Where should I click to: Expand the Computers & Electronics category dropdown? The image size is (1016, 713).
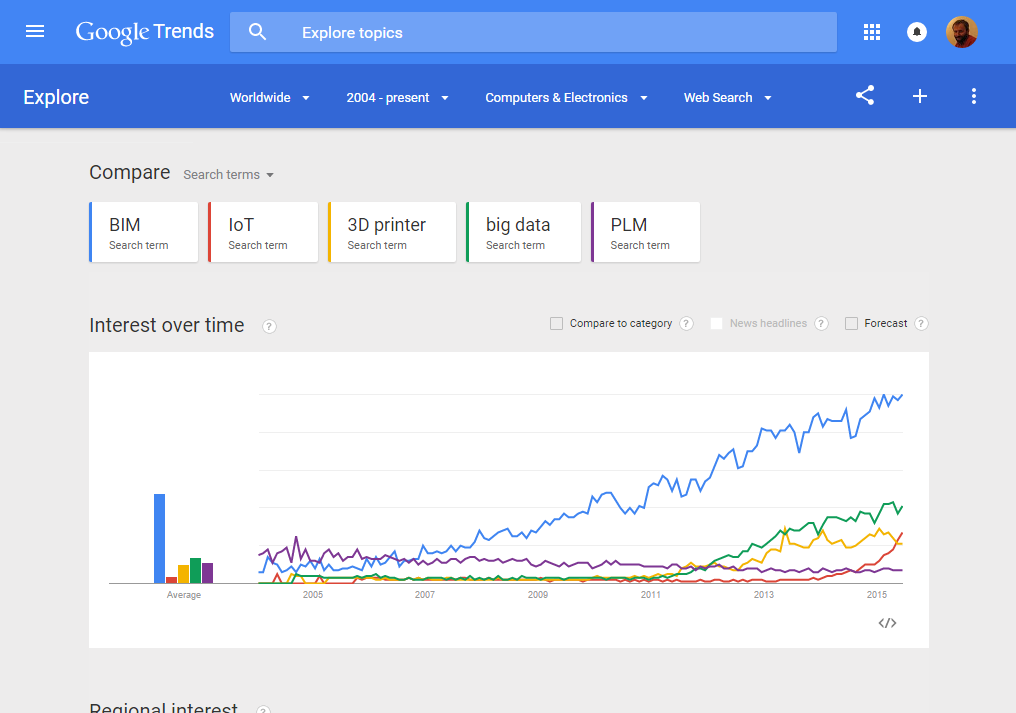[566, 98]
